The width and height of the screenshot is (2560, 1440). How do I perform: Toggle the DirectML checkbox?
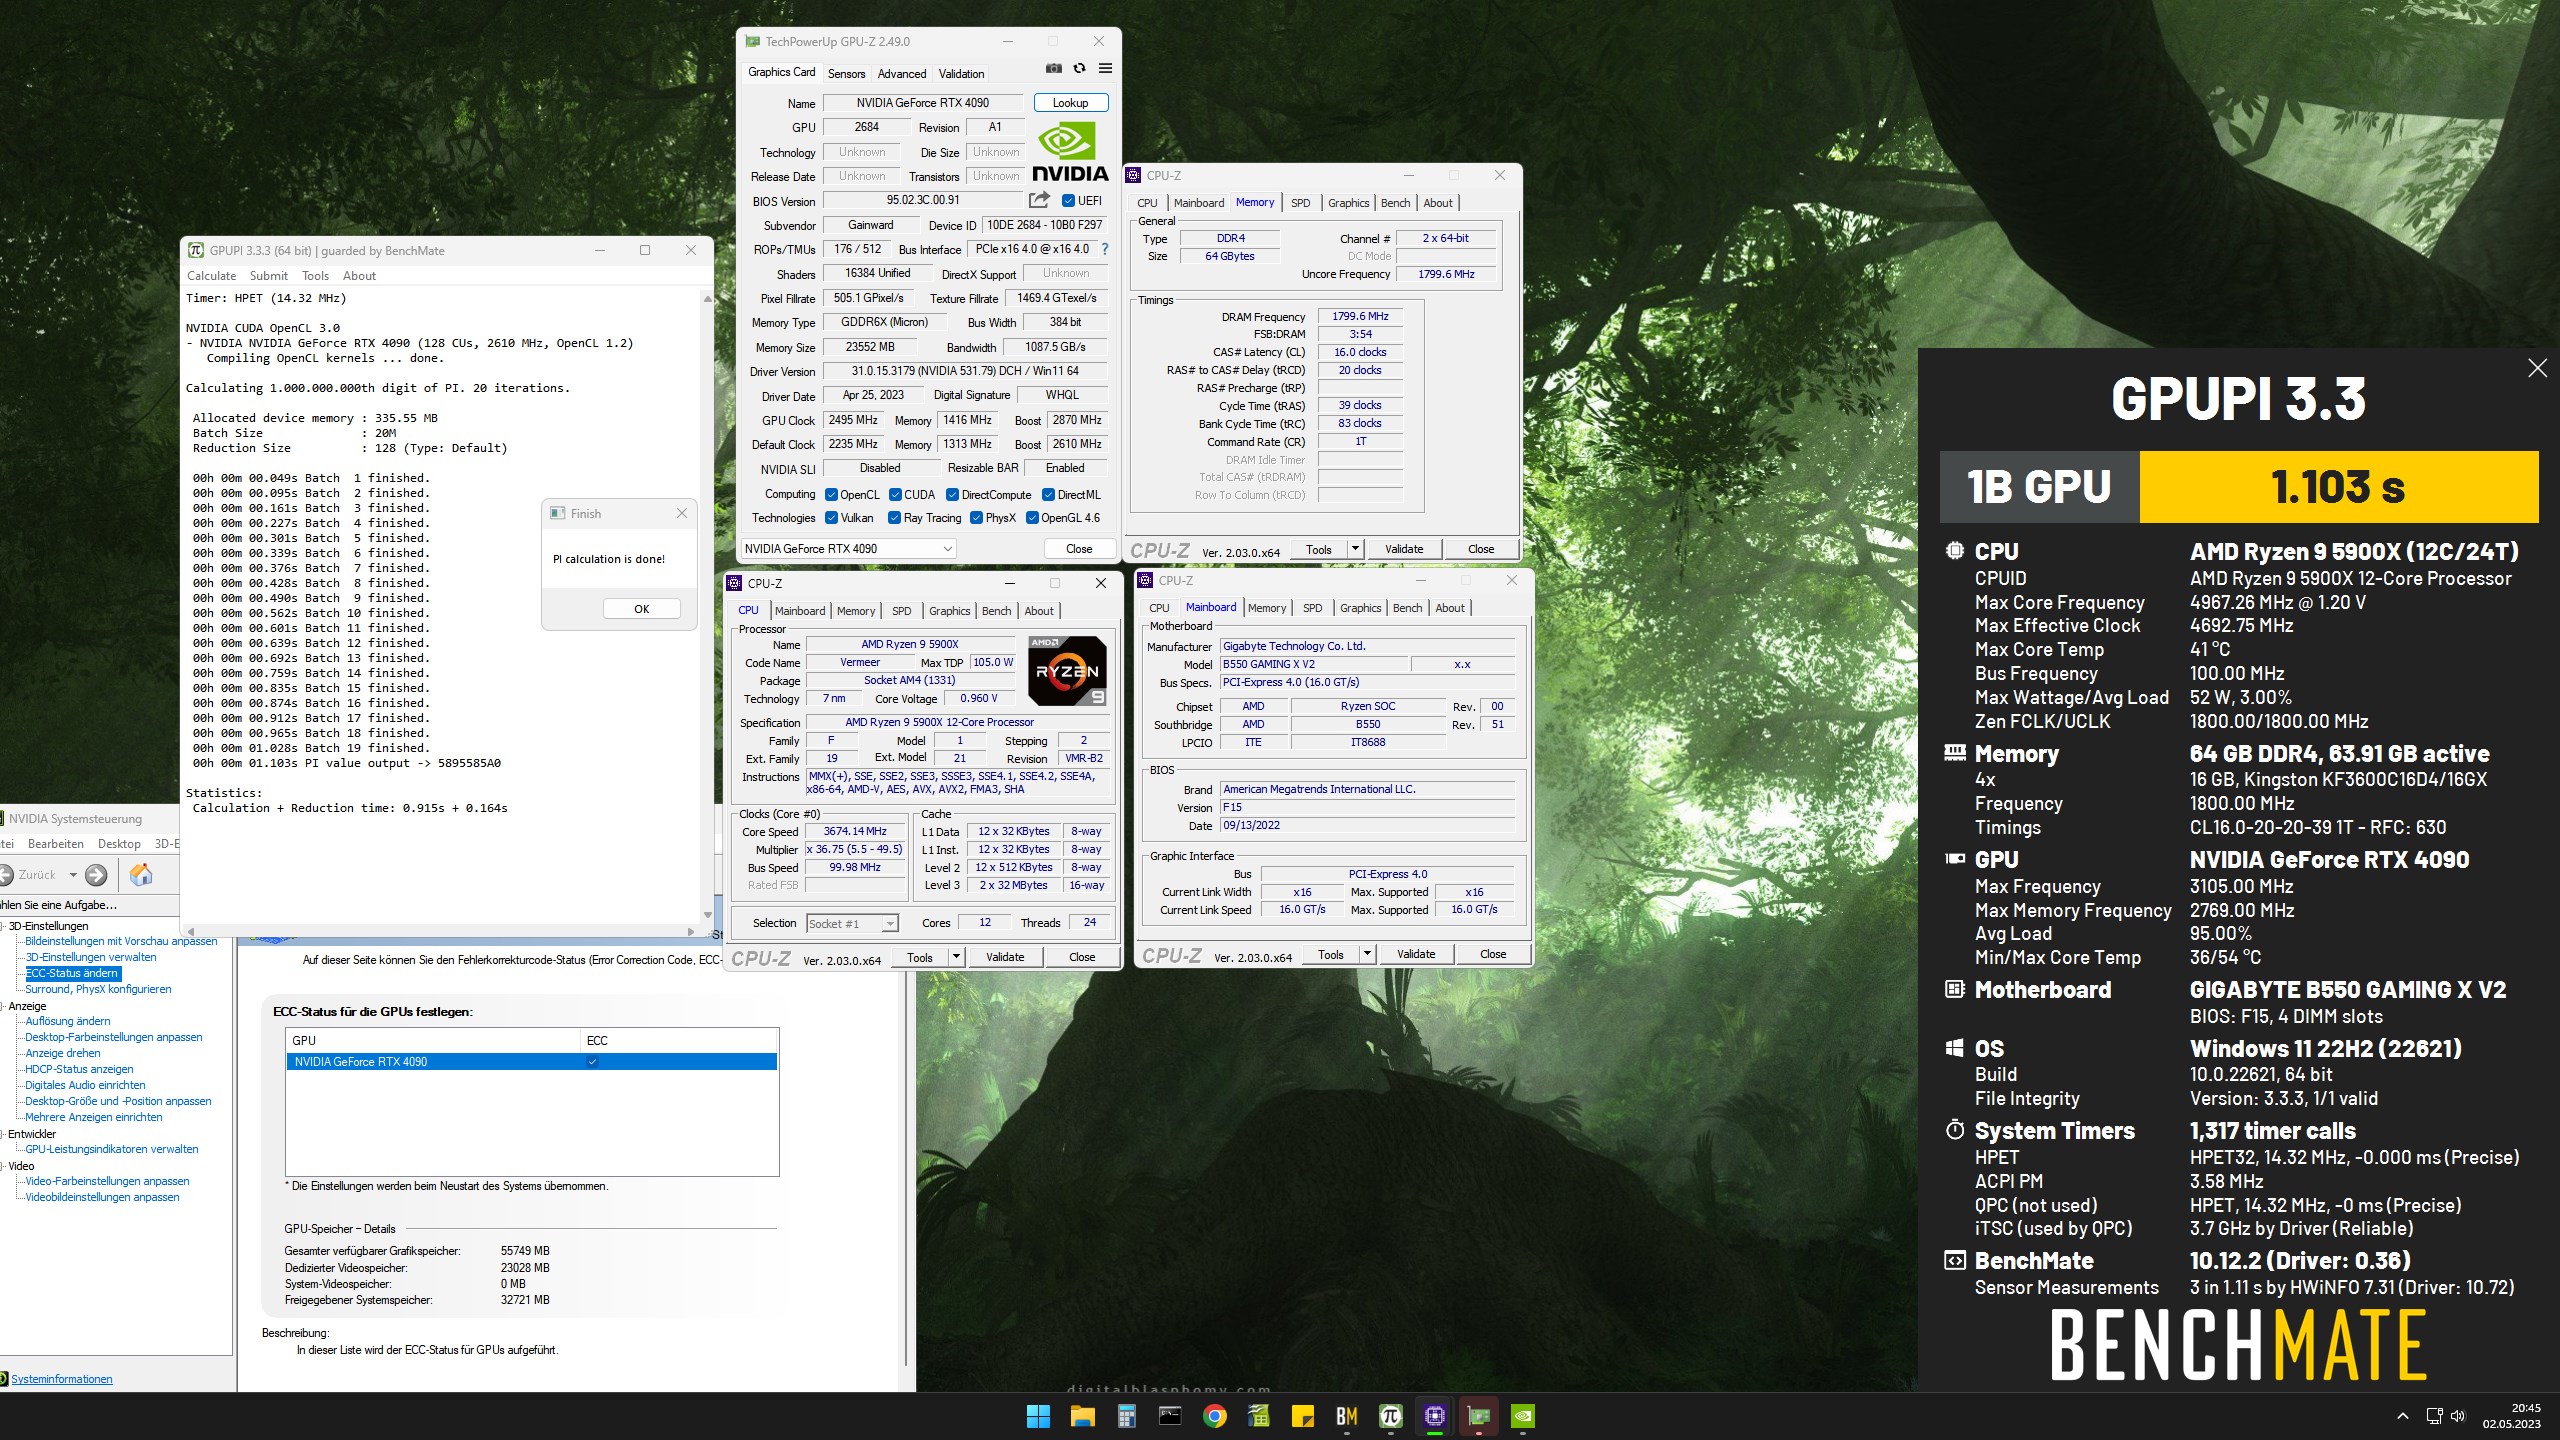point(1048,495)
